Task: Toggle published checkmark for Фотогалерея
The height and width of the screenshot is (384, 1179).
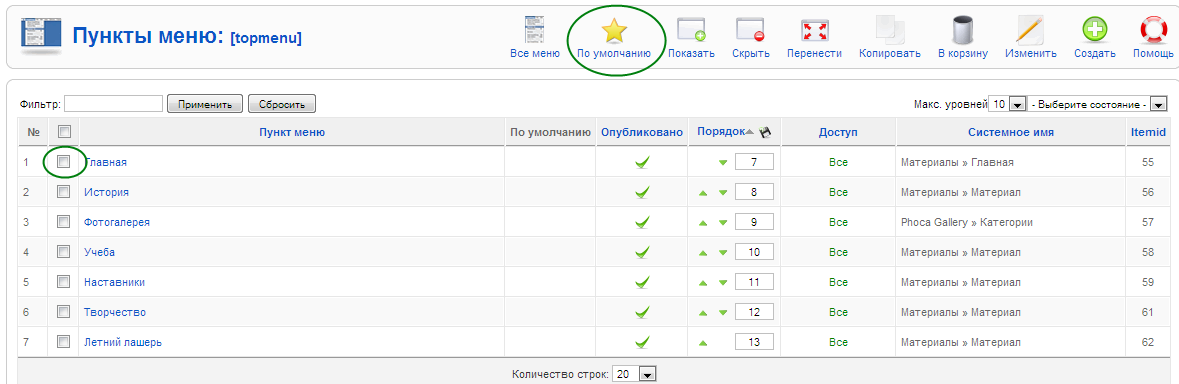Action: (641, 222)
